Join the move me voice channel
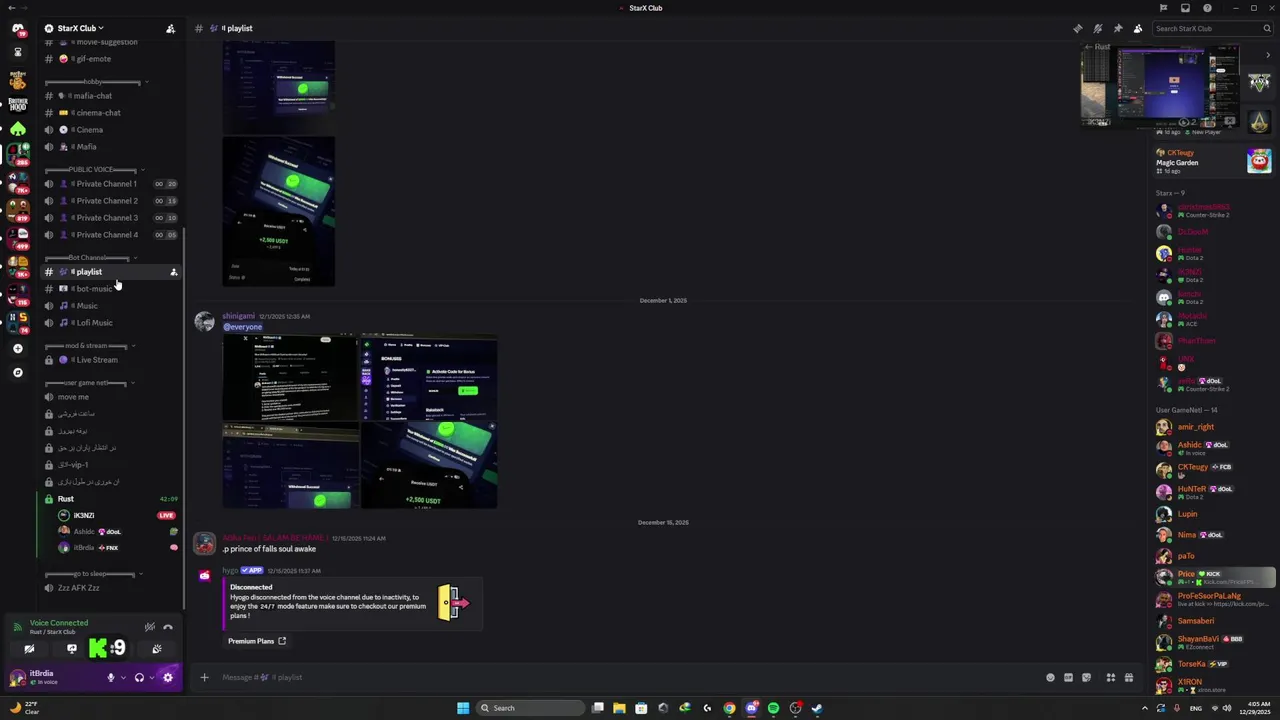Screen dimensions: 1280x720 [x=110, y=397]
